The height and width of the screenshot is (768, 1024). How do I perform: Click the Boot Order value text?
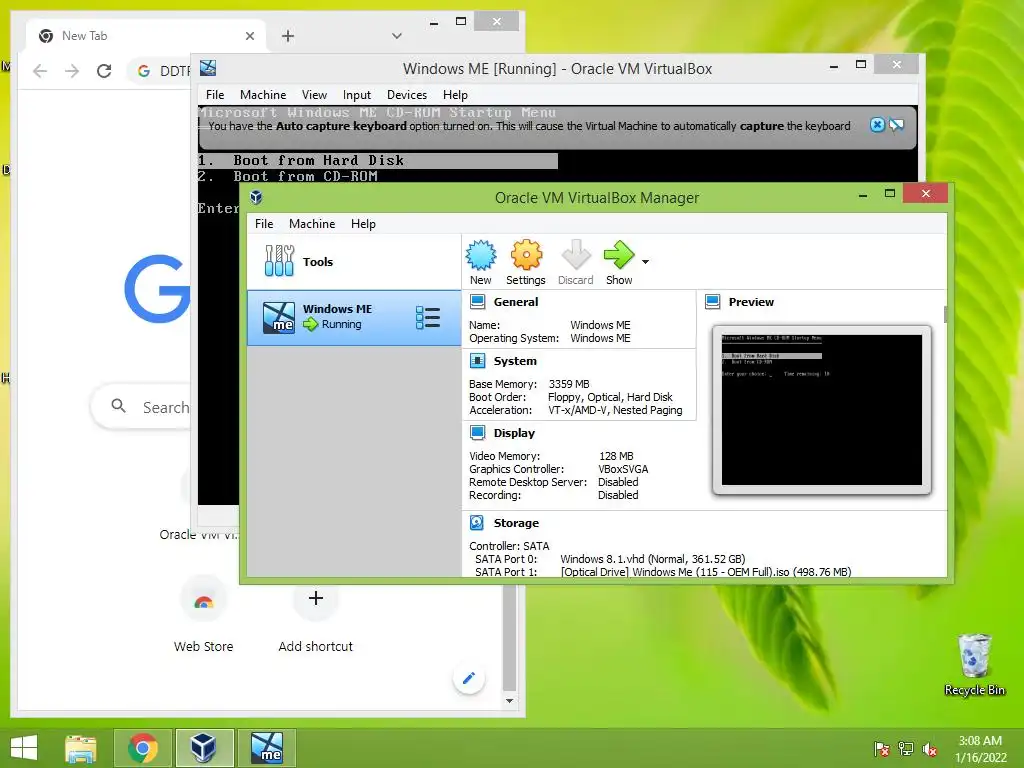click(x=610, y=397)
